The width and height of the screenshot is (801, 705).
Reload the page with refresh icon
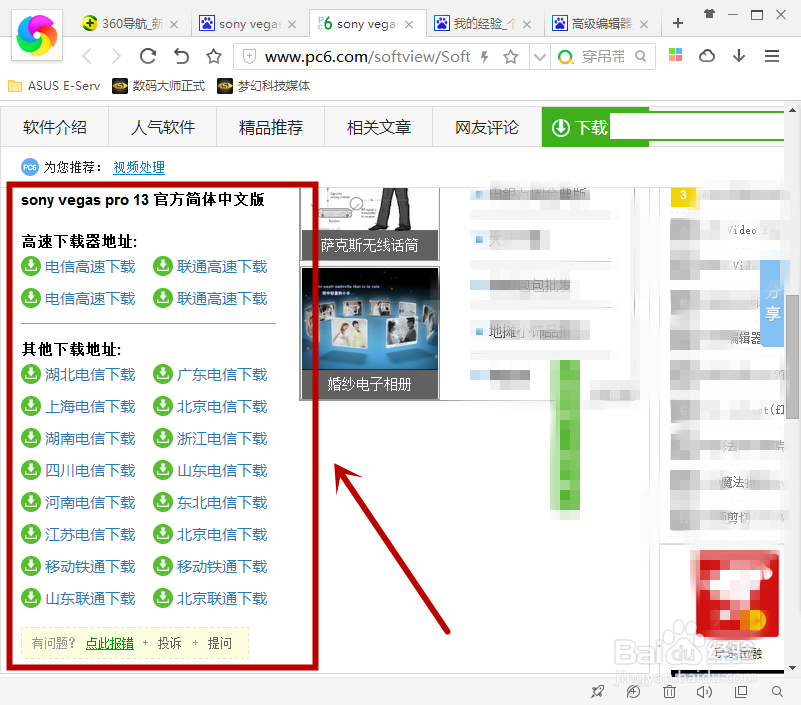pyautogui.click(x=148, y=56)
